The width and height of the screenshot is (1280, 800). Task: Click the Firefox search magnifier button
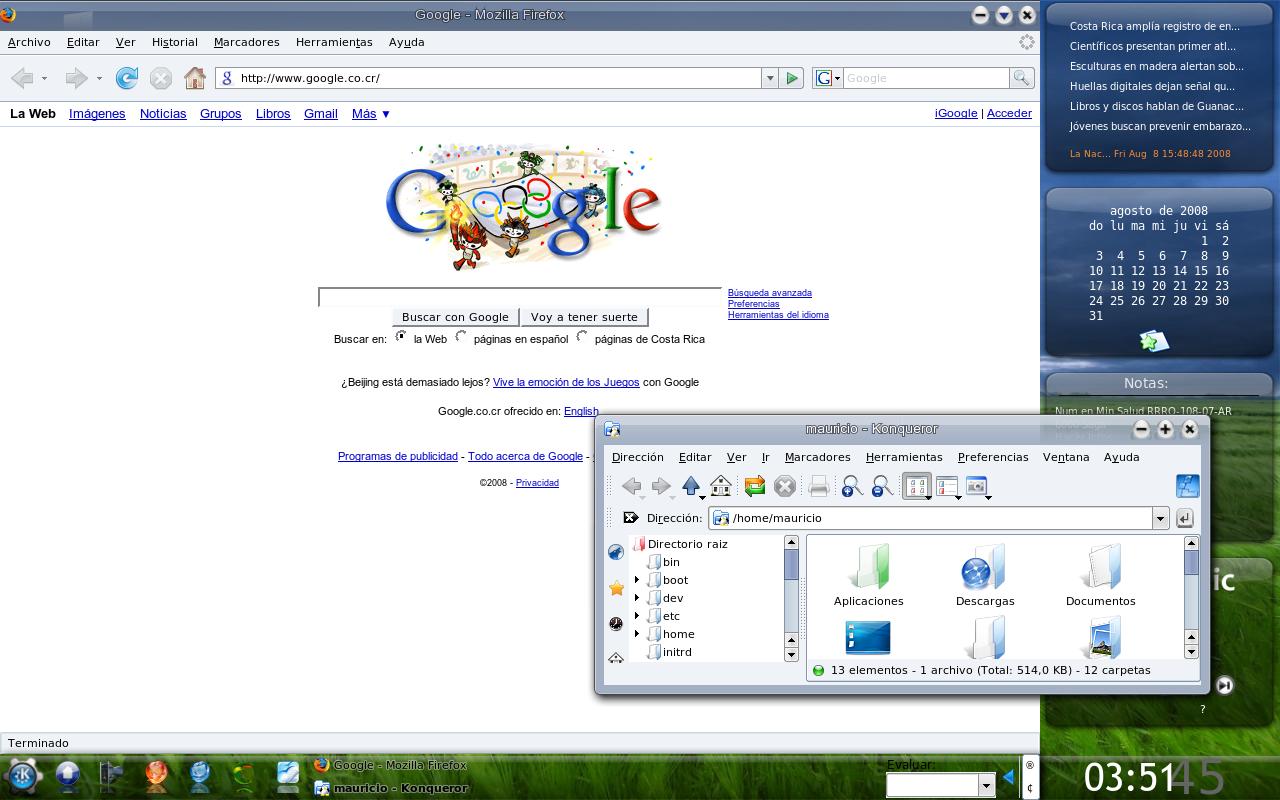click(x=1021, y=78)
